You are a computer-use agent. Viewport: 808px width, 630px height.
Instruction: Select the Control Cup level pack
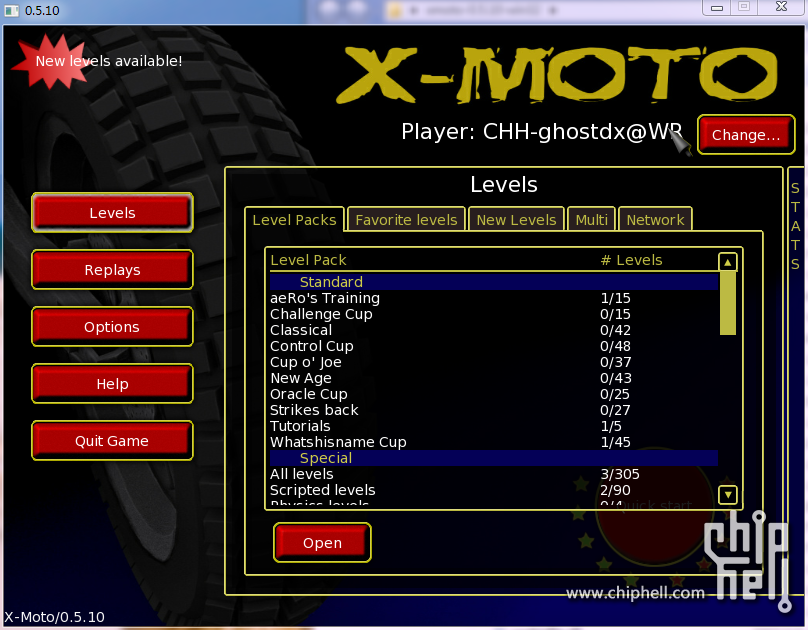click(494, 346)
